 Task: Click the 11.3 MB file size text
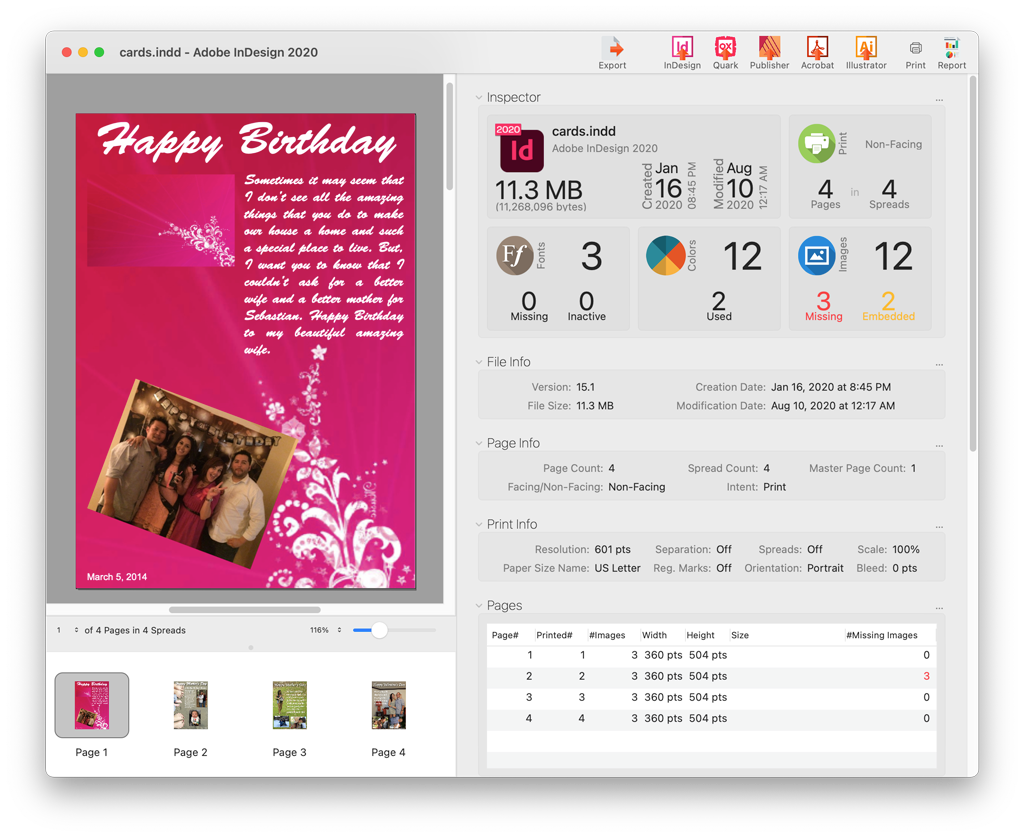coord(539,191)
